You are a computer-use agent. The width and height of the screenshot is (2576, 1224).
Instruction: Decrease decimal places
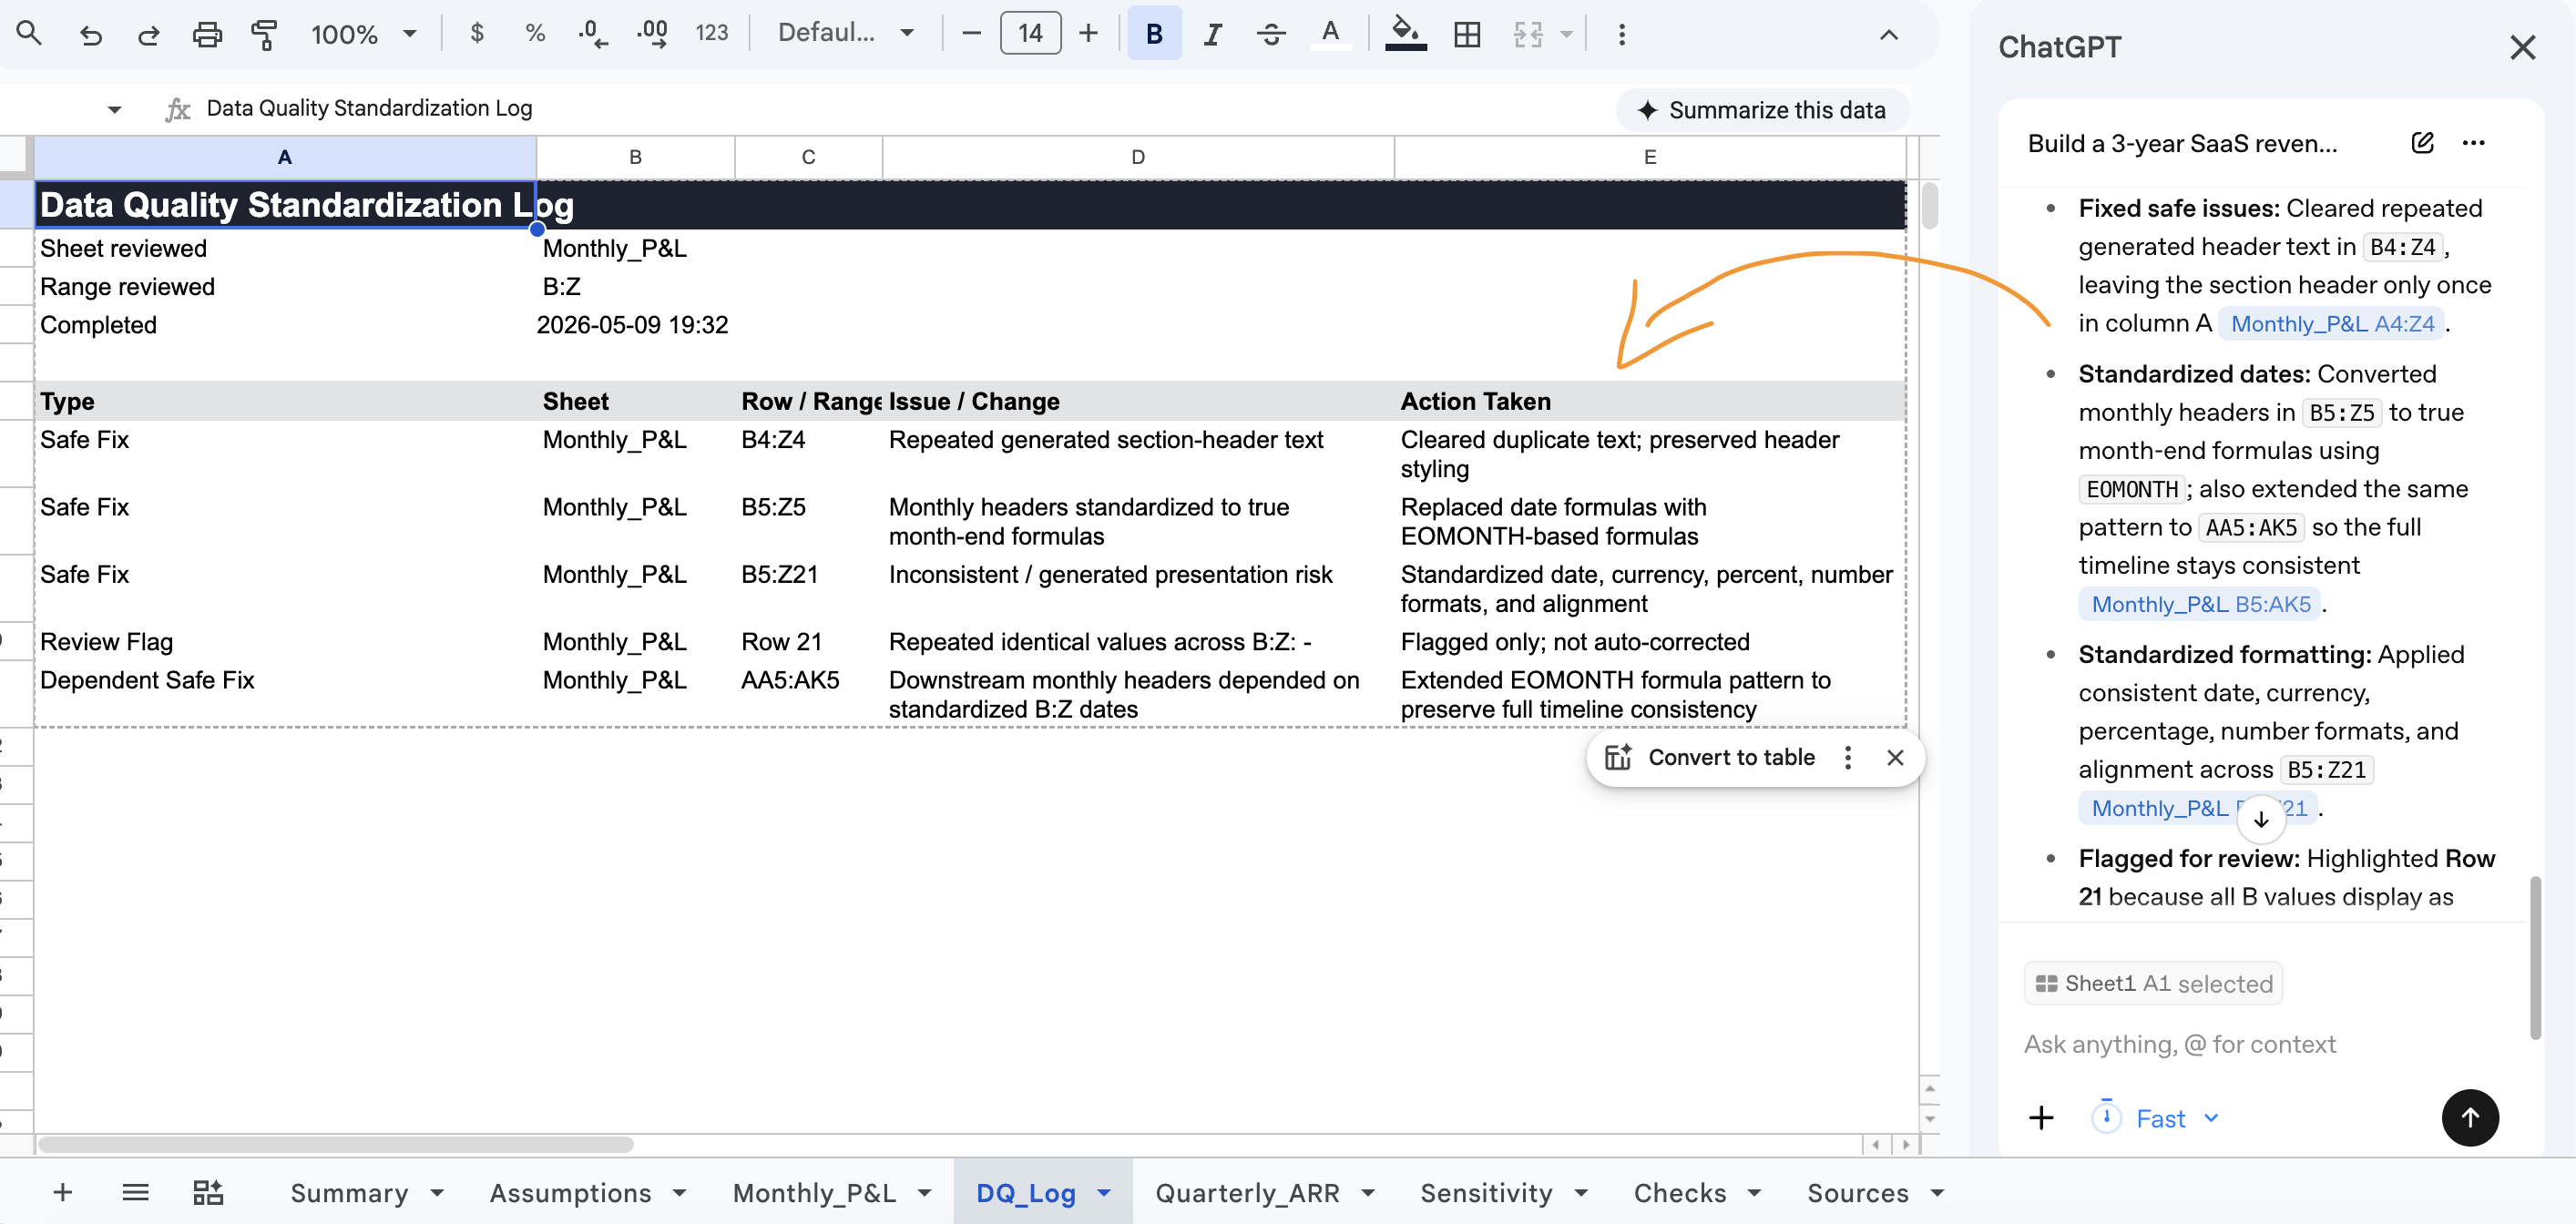click(592, 34)
